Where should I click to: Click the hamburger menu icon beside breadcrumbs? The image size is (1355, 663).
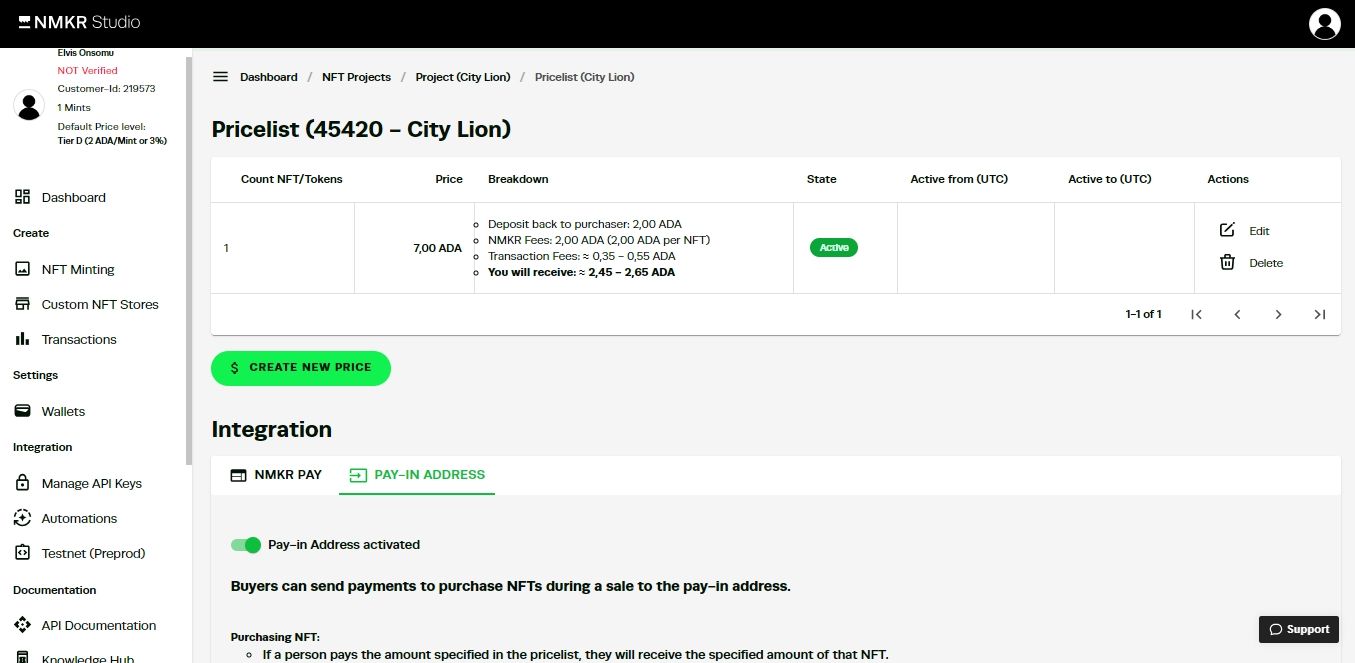click(x=220, y=77)
